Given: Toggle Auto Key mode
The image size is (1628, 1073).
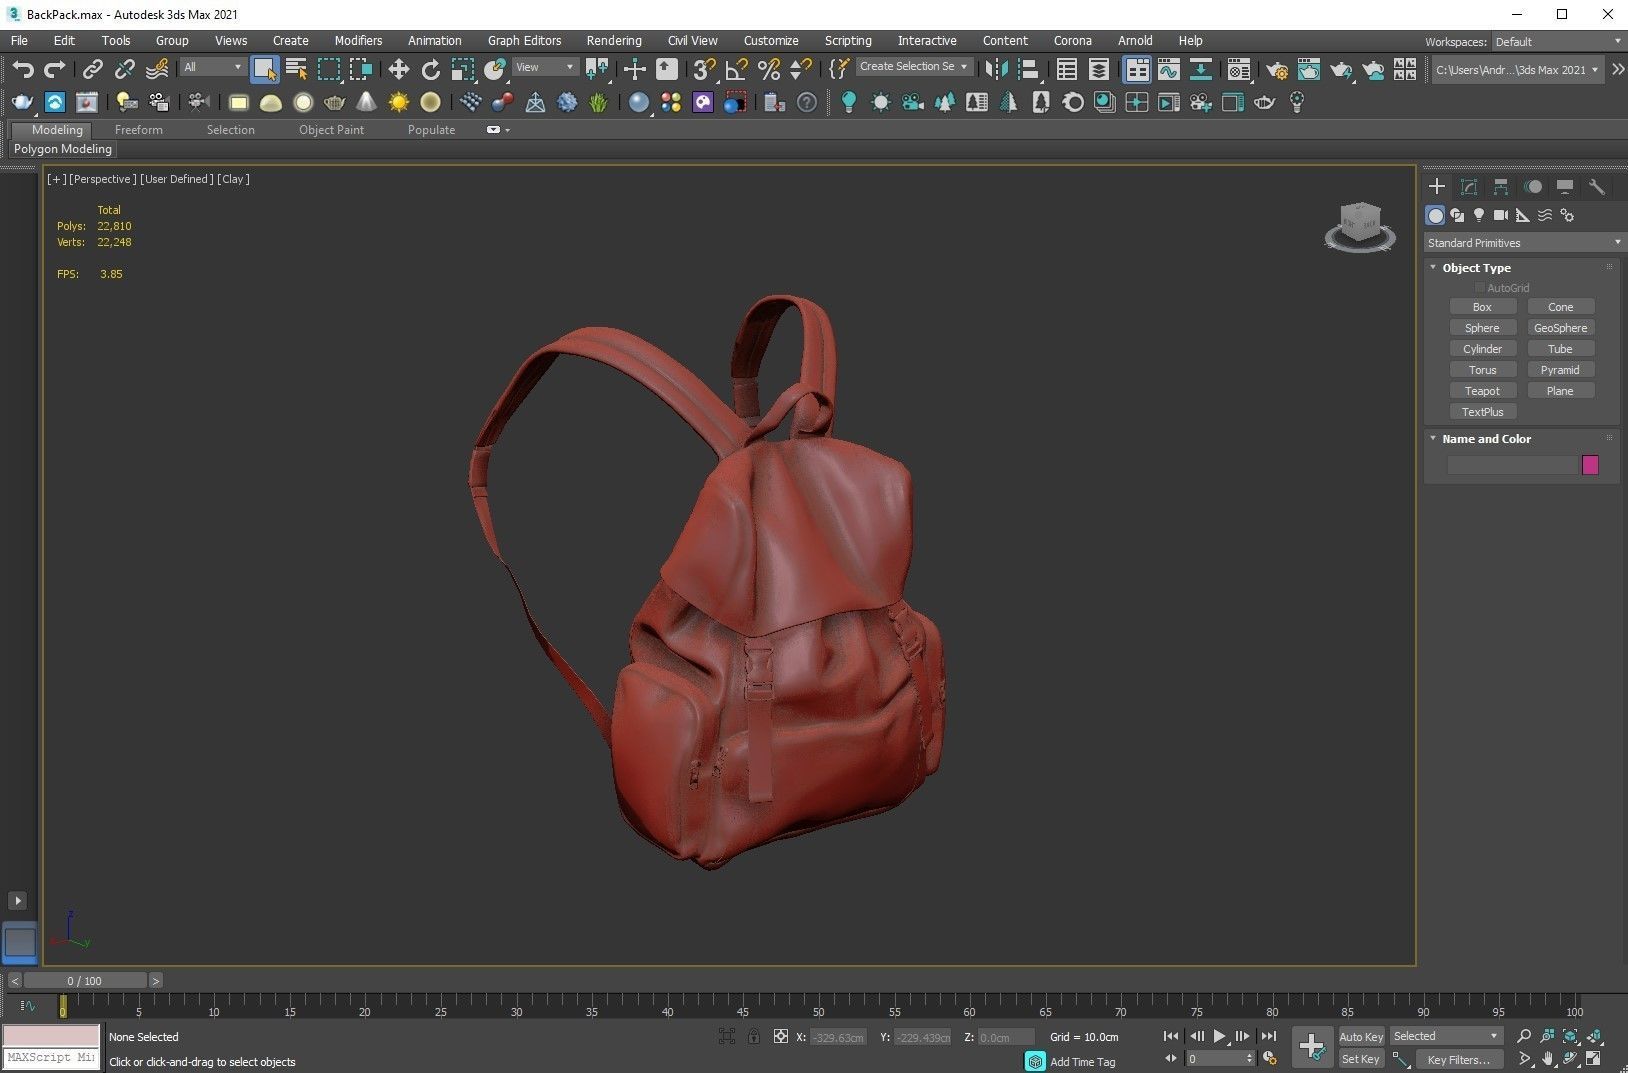Looking at the screenshot, I should tap(1361, 1037).
